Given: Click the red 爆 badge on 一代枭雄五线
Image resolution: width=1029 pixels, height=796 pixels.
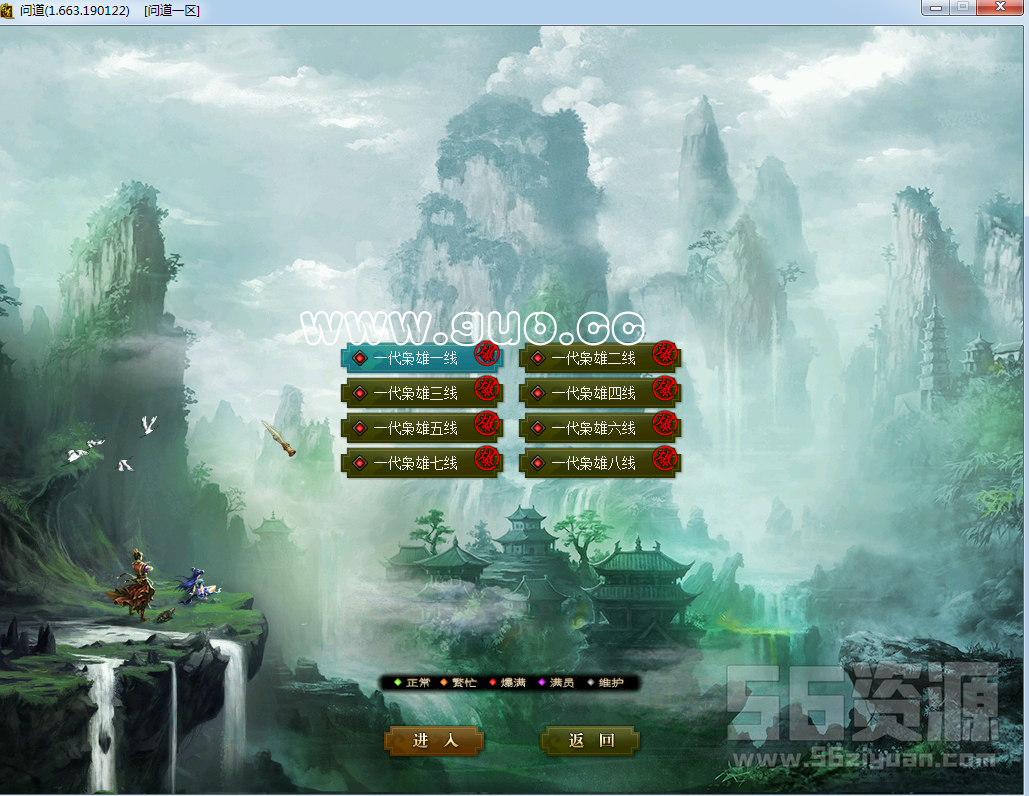Looking at the screenshot, I should 487,423.
